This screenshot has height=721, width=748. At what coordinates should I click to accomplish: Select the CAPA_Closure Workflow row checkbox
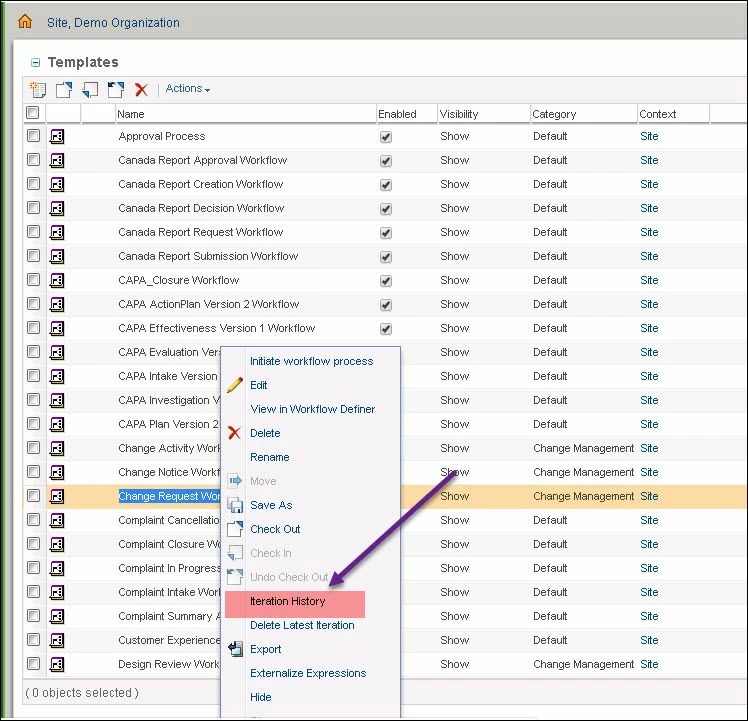[33, 279]
